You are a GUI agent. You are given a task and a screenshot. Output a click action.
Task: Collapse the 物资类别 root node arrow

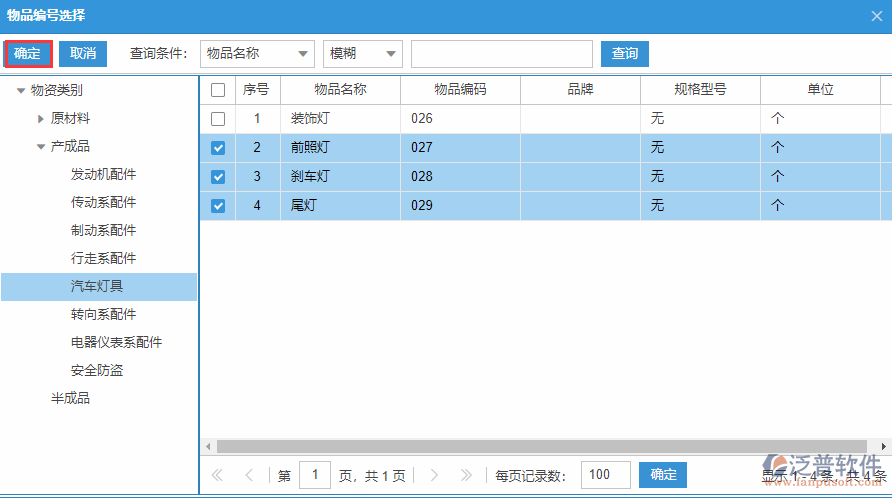pos(21,90)
